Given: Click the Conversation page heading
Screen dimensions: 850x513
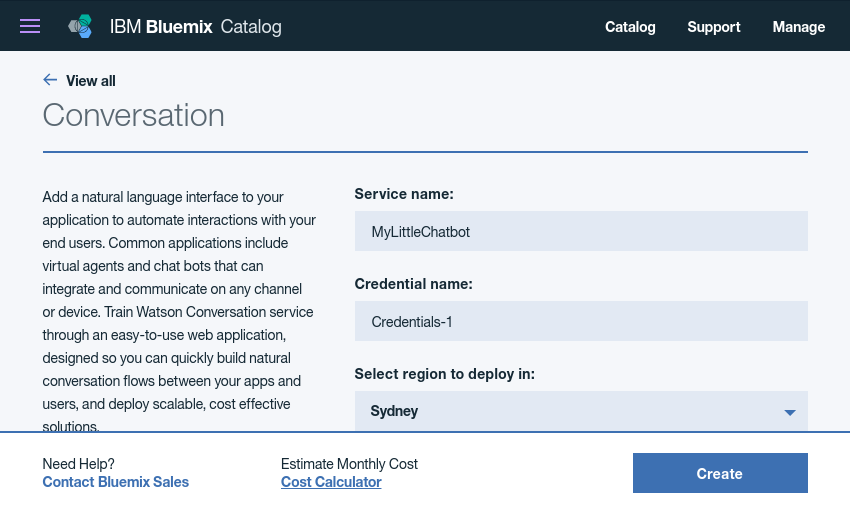Looking at the screenshot, I should pyautogui.click(x=133, y=115).
